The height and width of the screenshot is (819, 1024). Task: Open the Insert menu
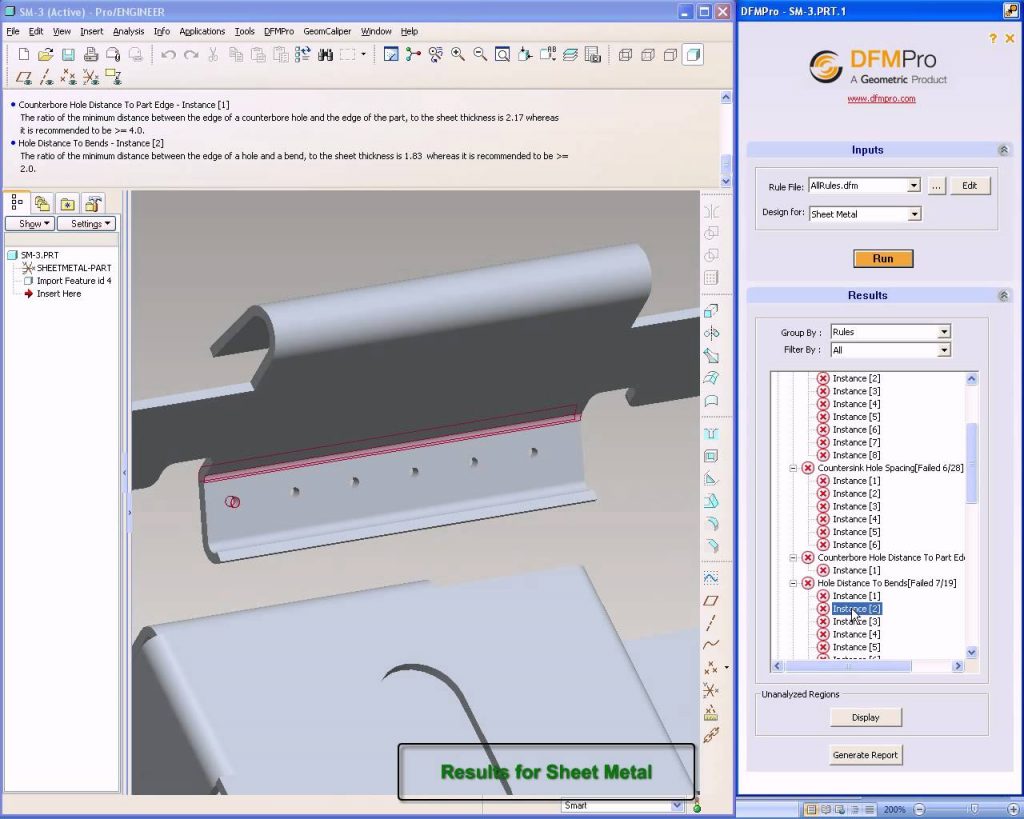91,31
